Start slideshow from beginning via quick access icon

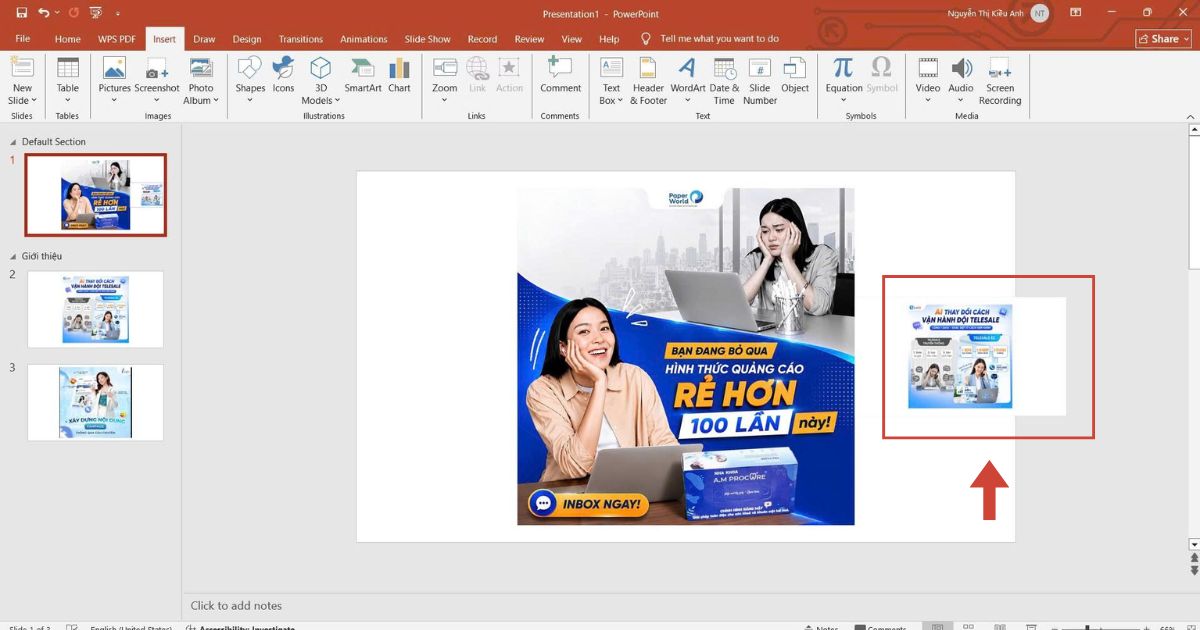pyautogui.click(x=98, y=13)
